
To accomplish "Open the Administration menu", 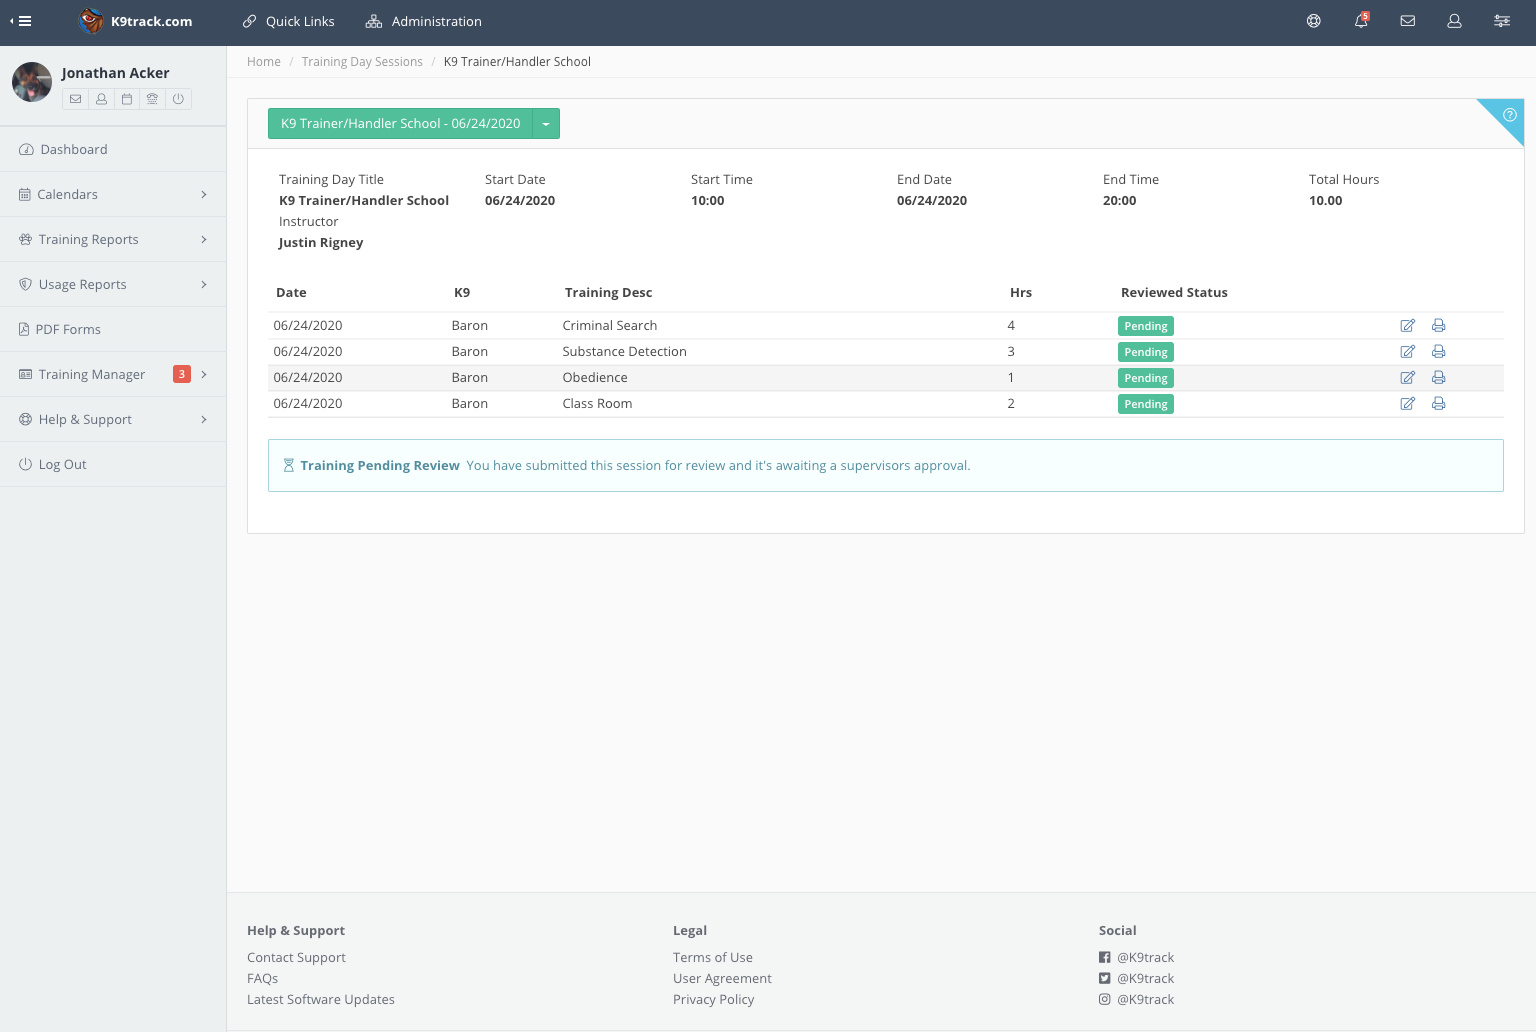I will [423, 21].
